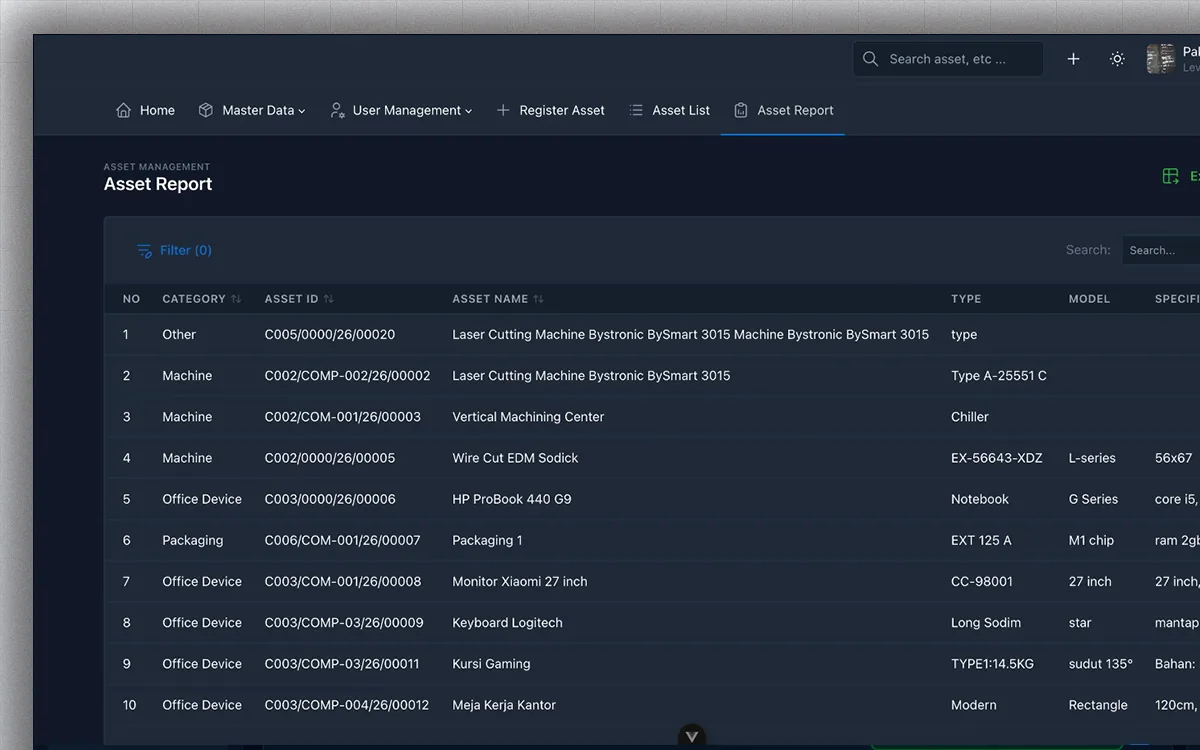Focus the table Search input box
The height and width of the screenshot is (750, 1200).
coord(1161,250)
